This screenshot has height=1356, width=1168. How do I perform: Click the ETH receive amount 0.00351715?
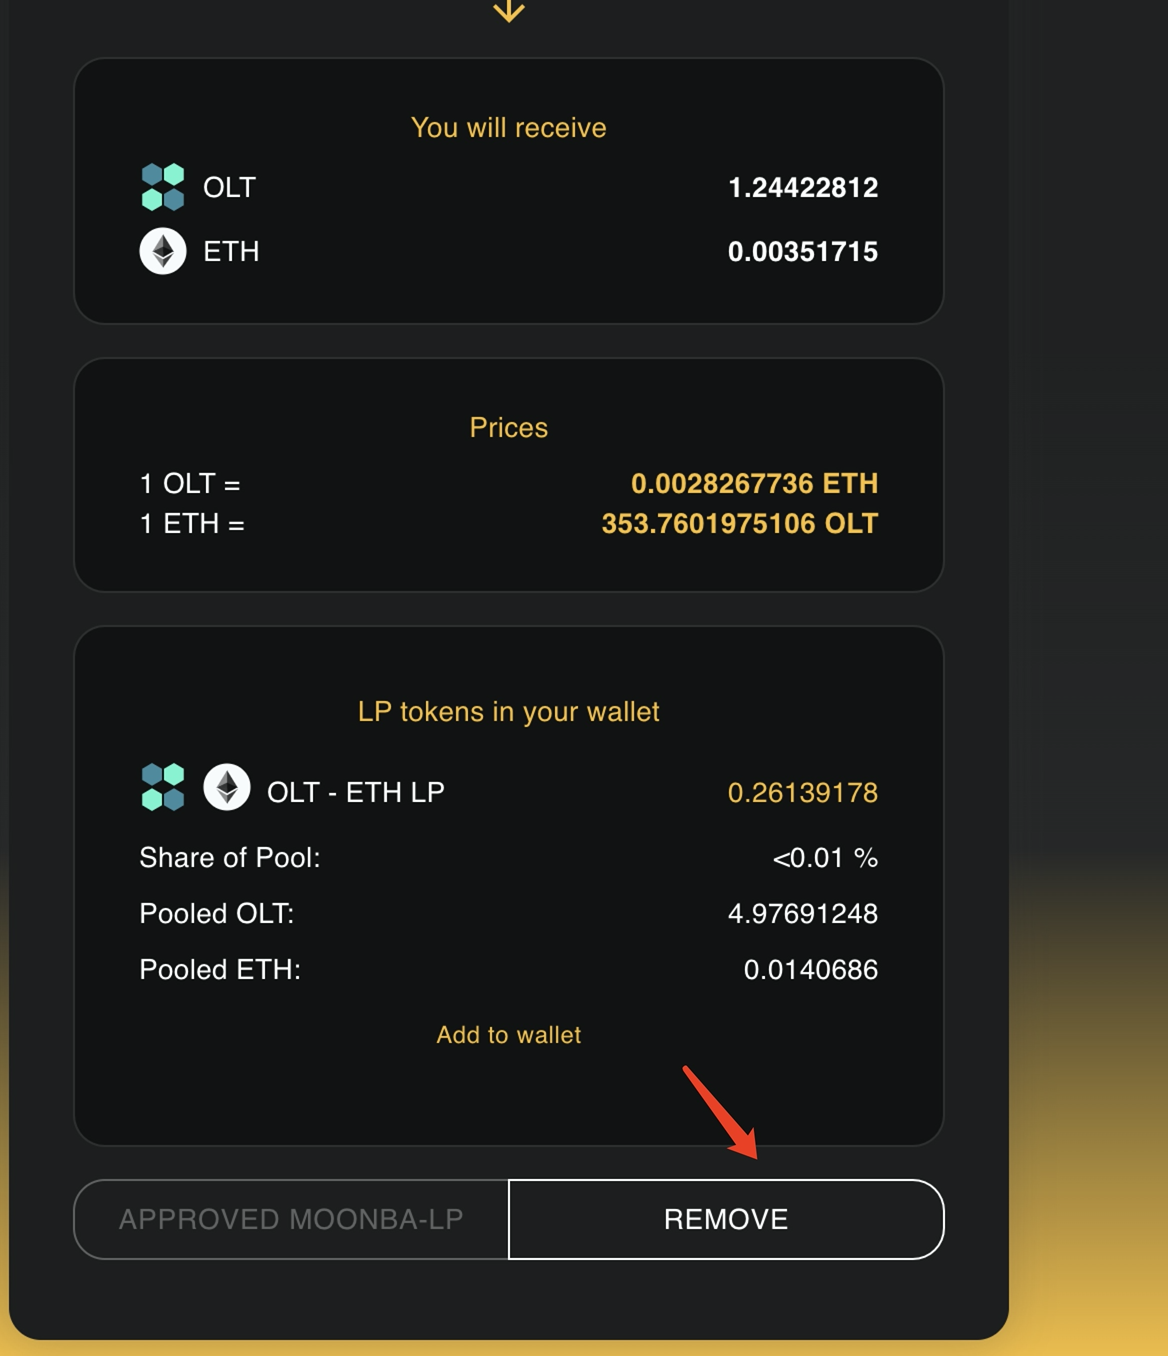click(x=802, y=252)
